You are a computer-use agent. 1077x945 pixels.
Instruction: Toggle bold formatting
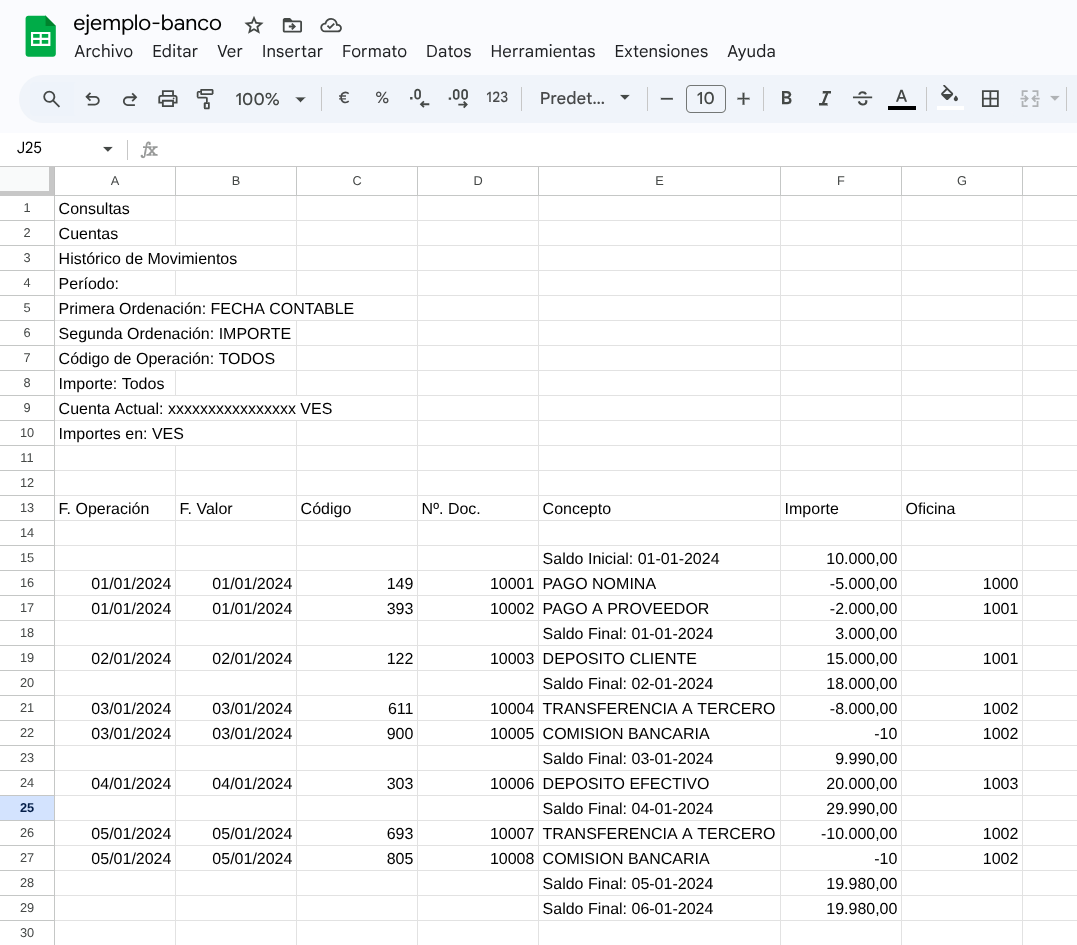(x=786, y=99)
